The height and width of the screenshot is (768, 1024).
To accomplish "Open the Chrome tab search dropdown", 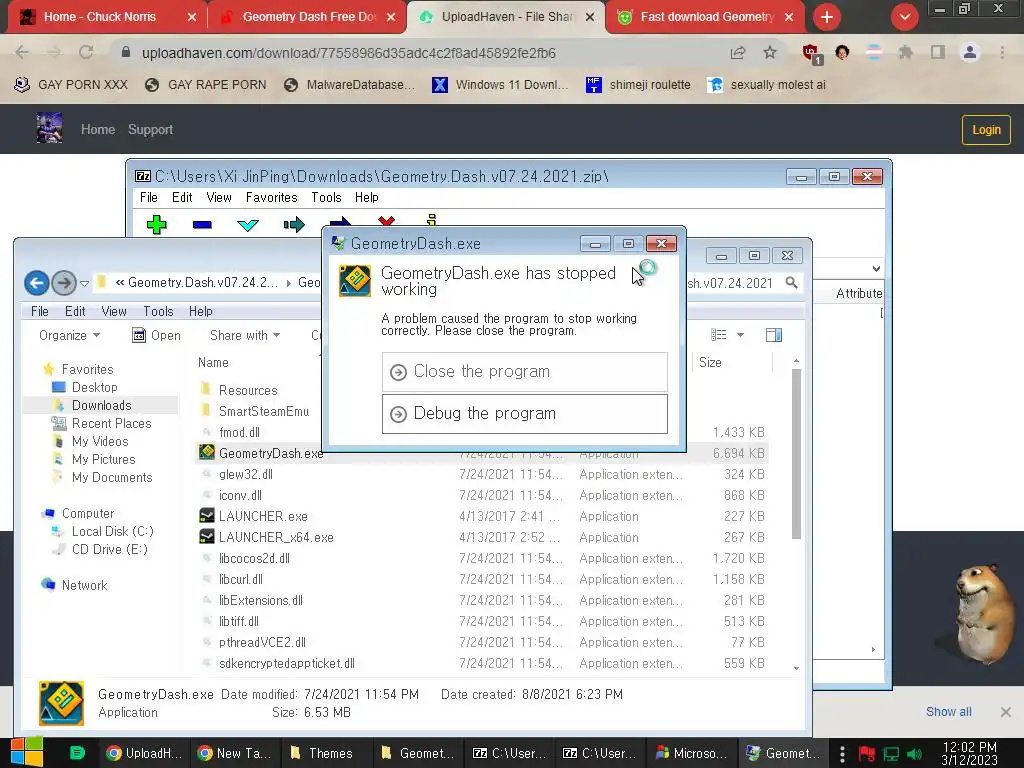I will (x=904, y=17).
